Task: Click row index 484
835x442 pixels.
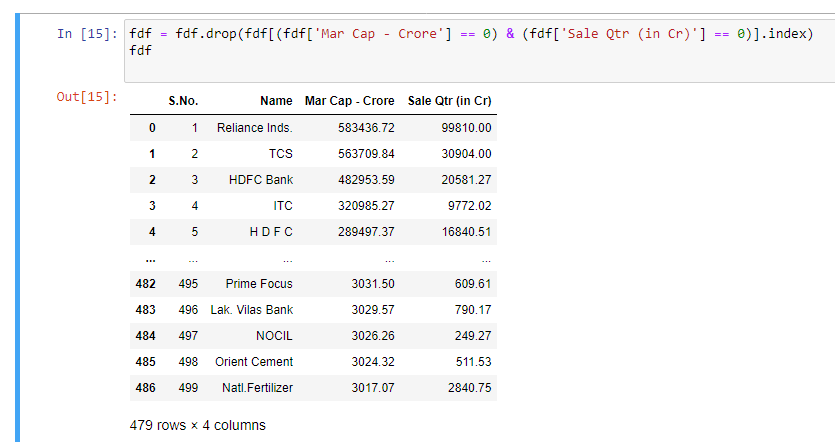Action: (145, 336)
